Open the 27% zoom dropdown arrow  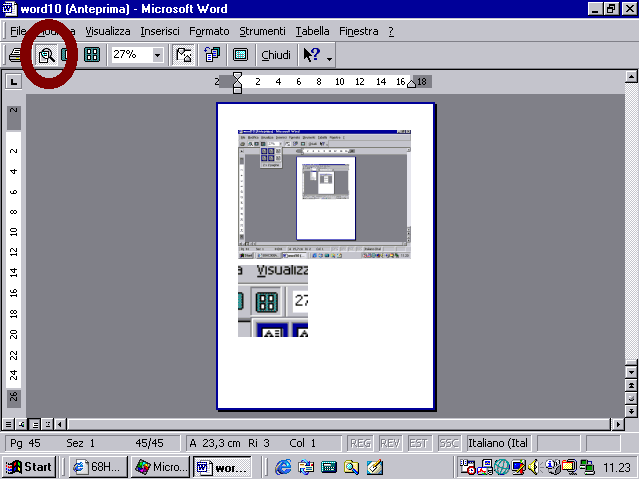click(x=158, y=55)
